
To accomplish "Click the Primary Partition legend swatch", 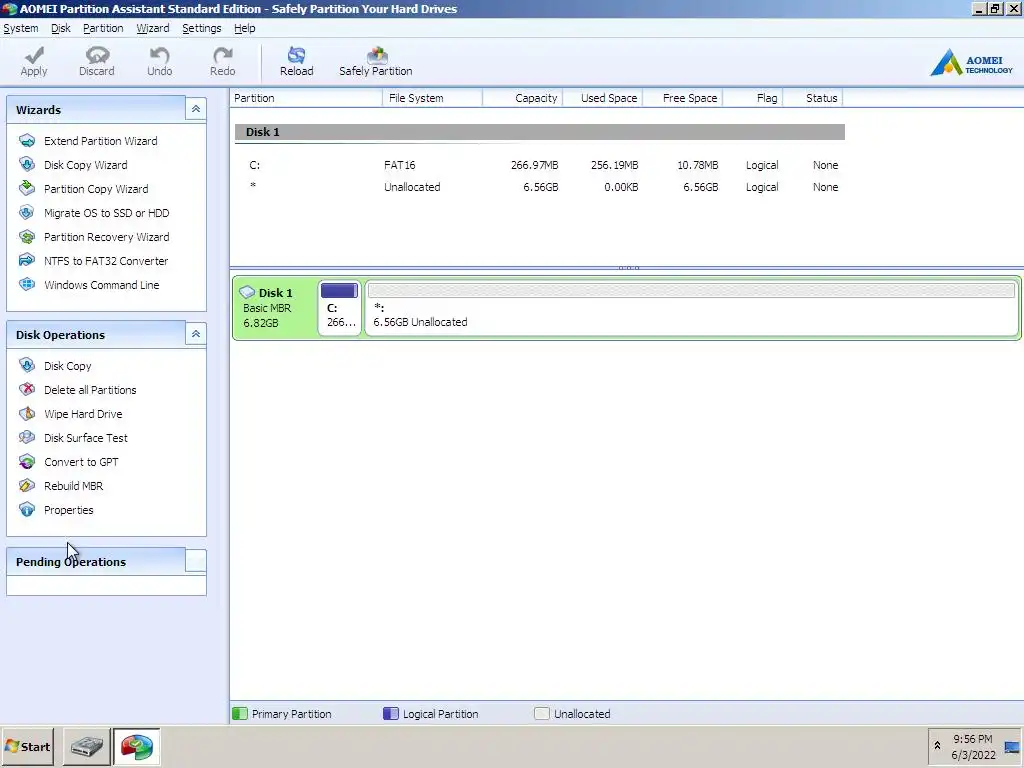I will coord(240,713).
